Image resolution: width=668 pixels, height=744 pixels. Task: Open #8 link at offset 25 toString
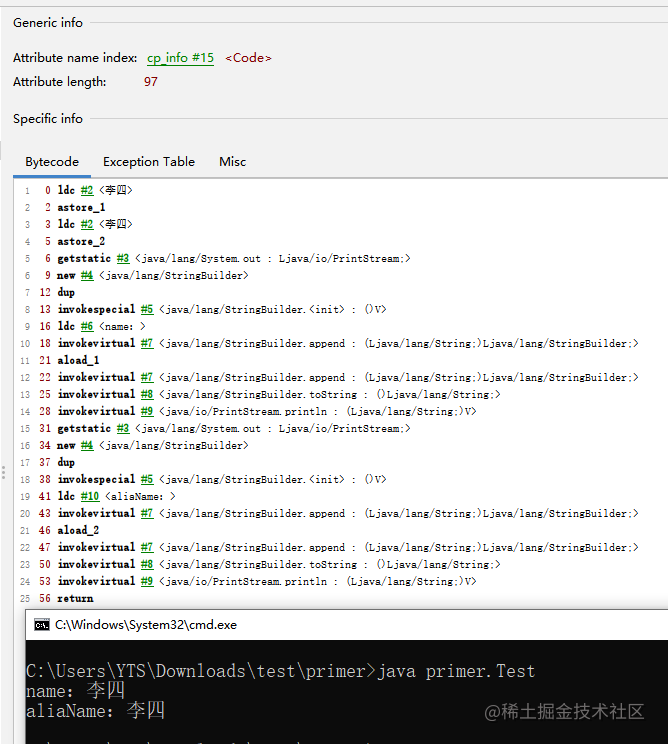[147, 394]
